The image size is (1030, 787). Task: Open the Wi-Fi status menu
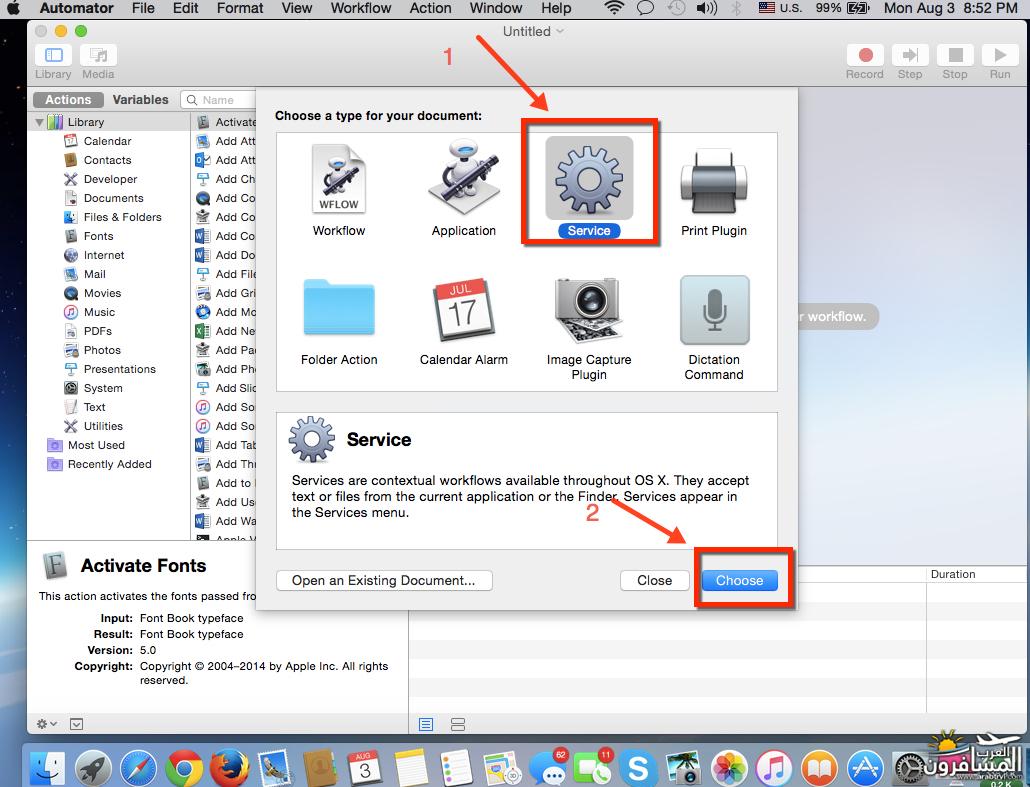click(614, 9)
